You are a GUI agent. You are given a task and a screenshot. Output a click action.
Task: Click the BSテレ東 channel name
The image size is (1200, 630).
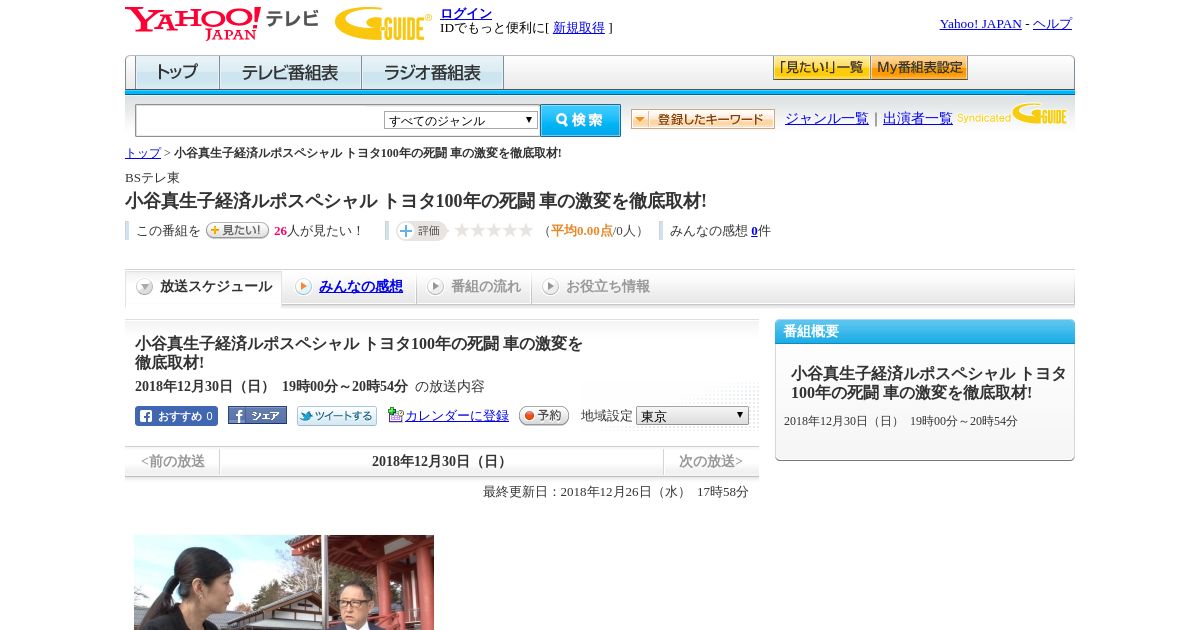tap(152, 178)
